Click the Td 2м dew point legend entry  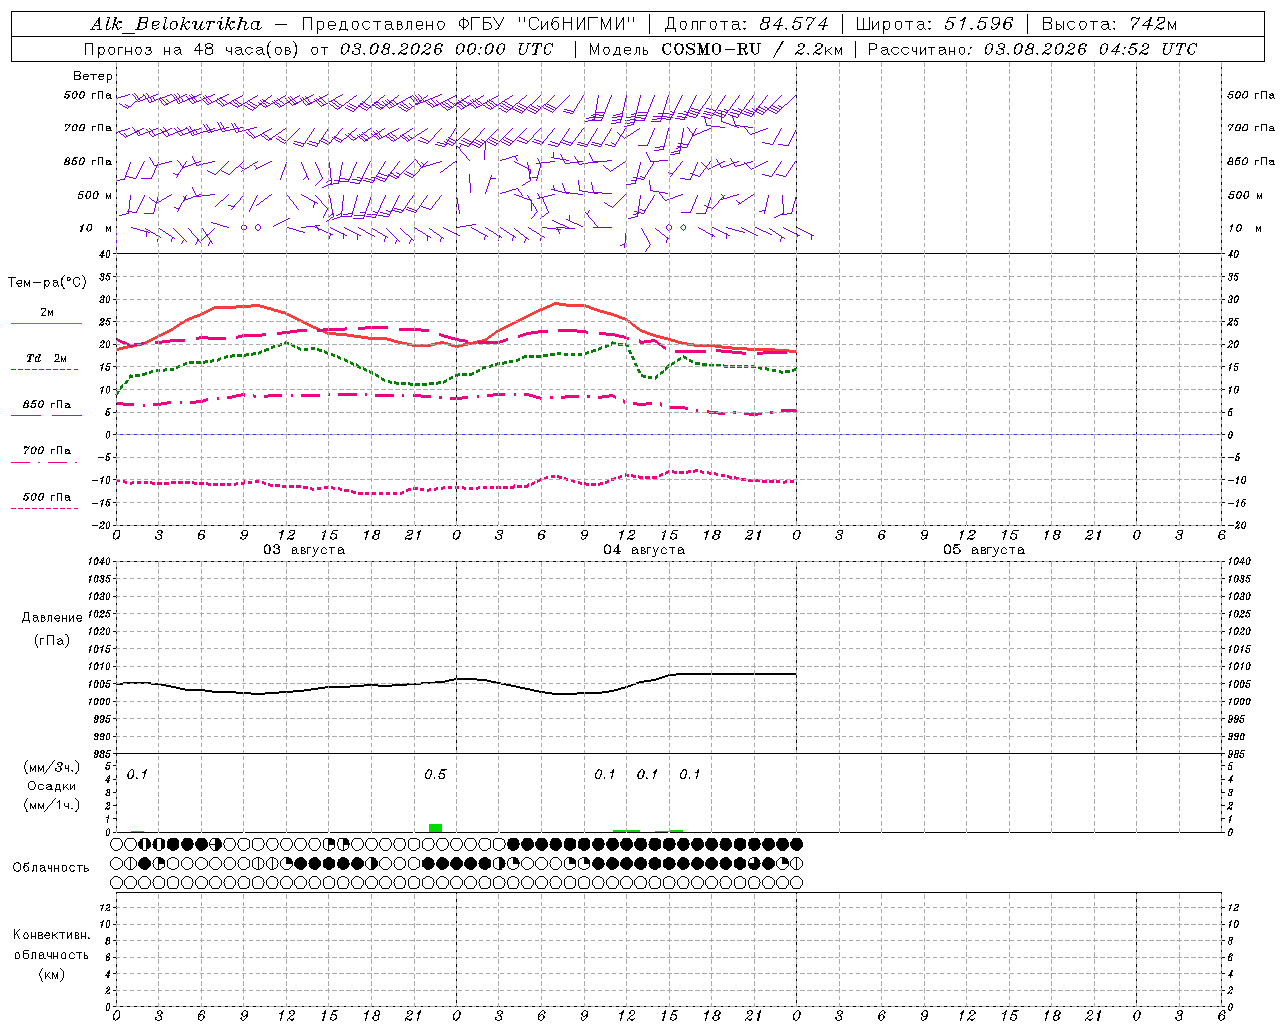click(x=46, y=358)
